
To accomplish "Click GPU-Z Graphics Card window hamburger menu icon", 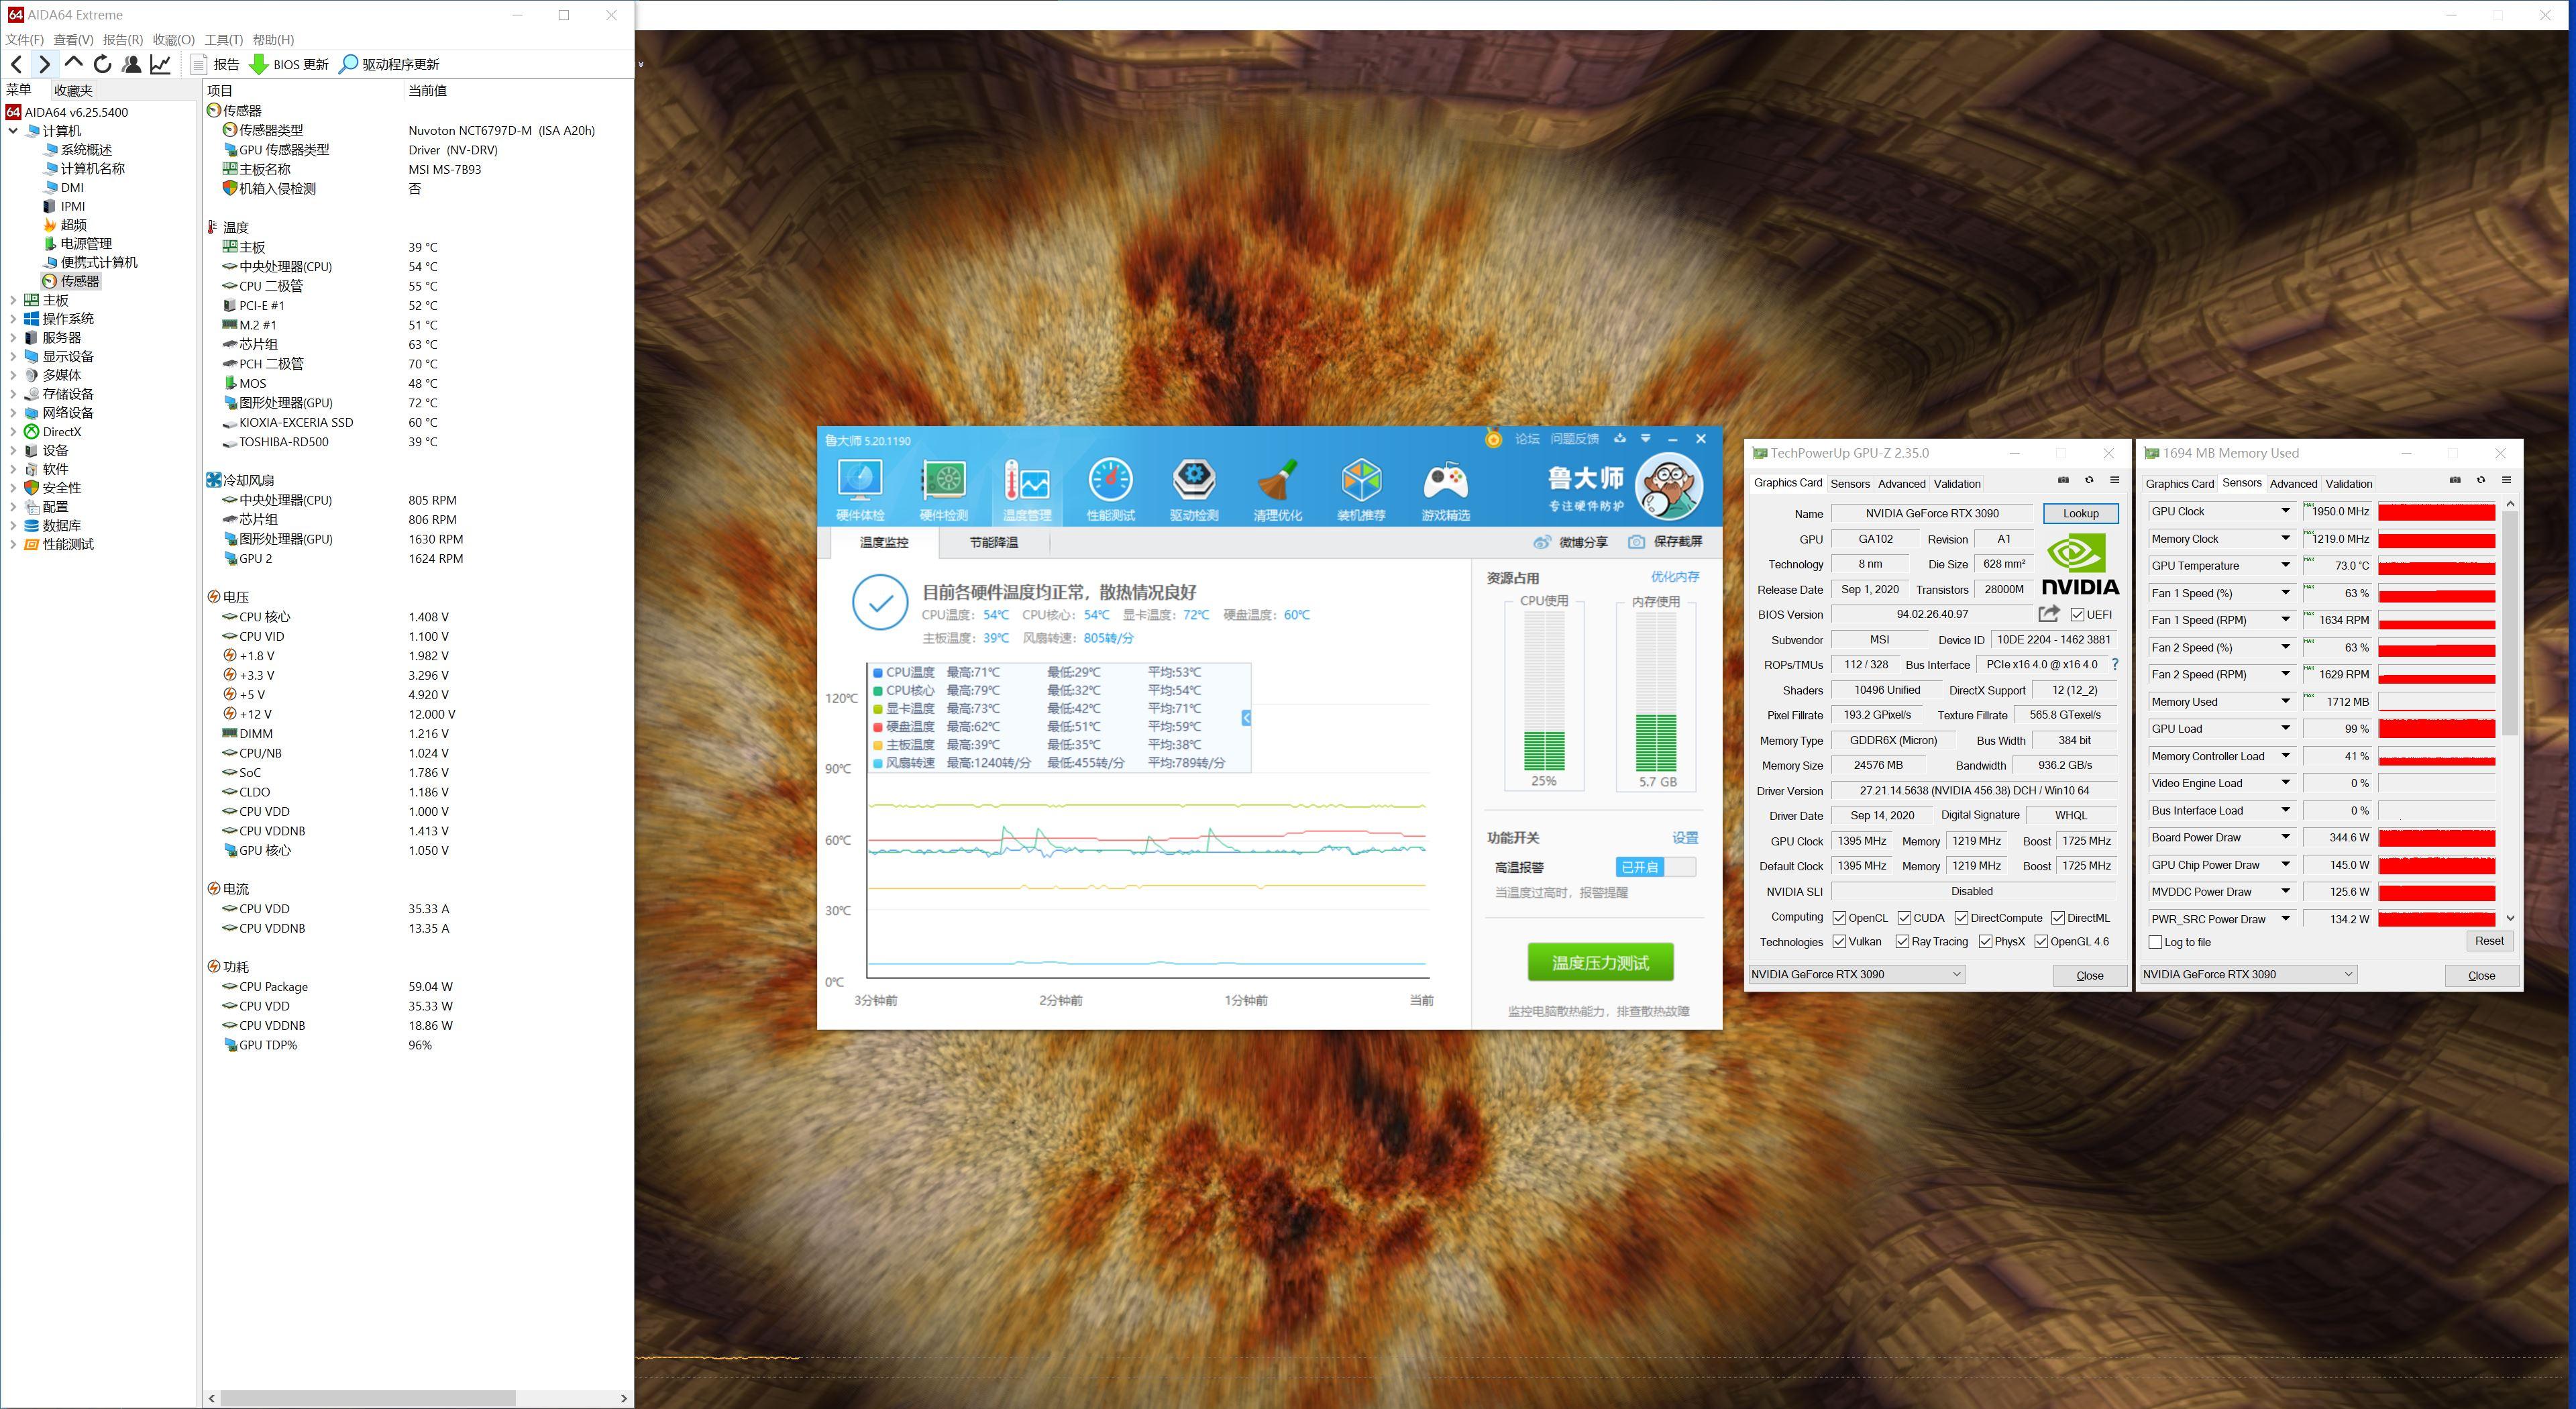I will coord(2114,480).
